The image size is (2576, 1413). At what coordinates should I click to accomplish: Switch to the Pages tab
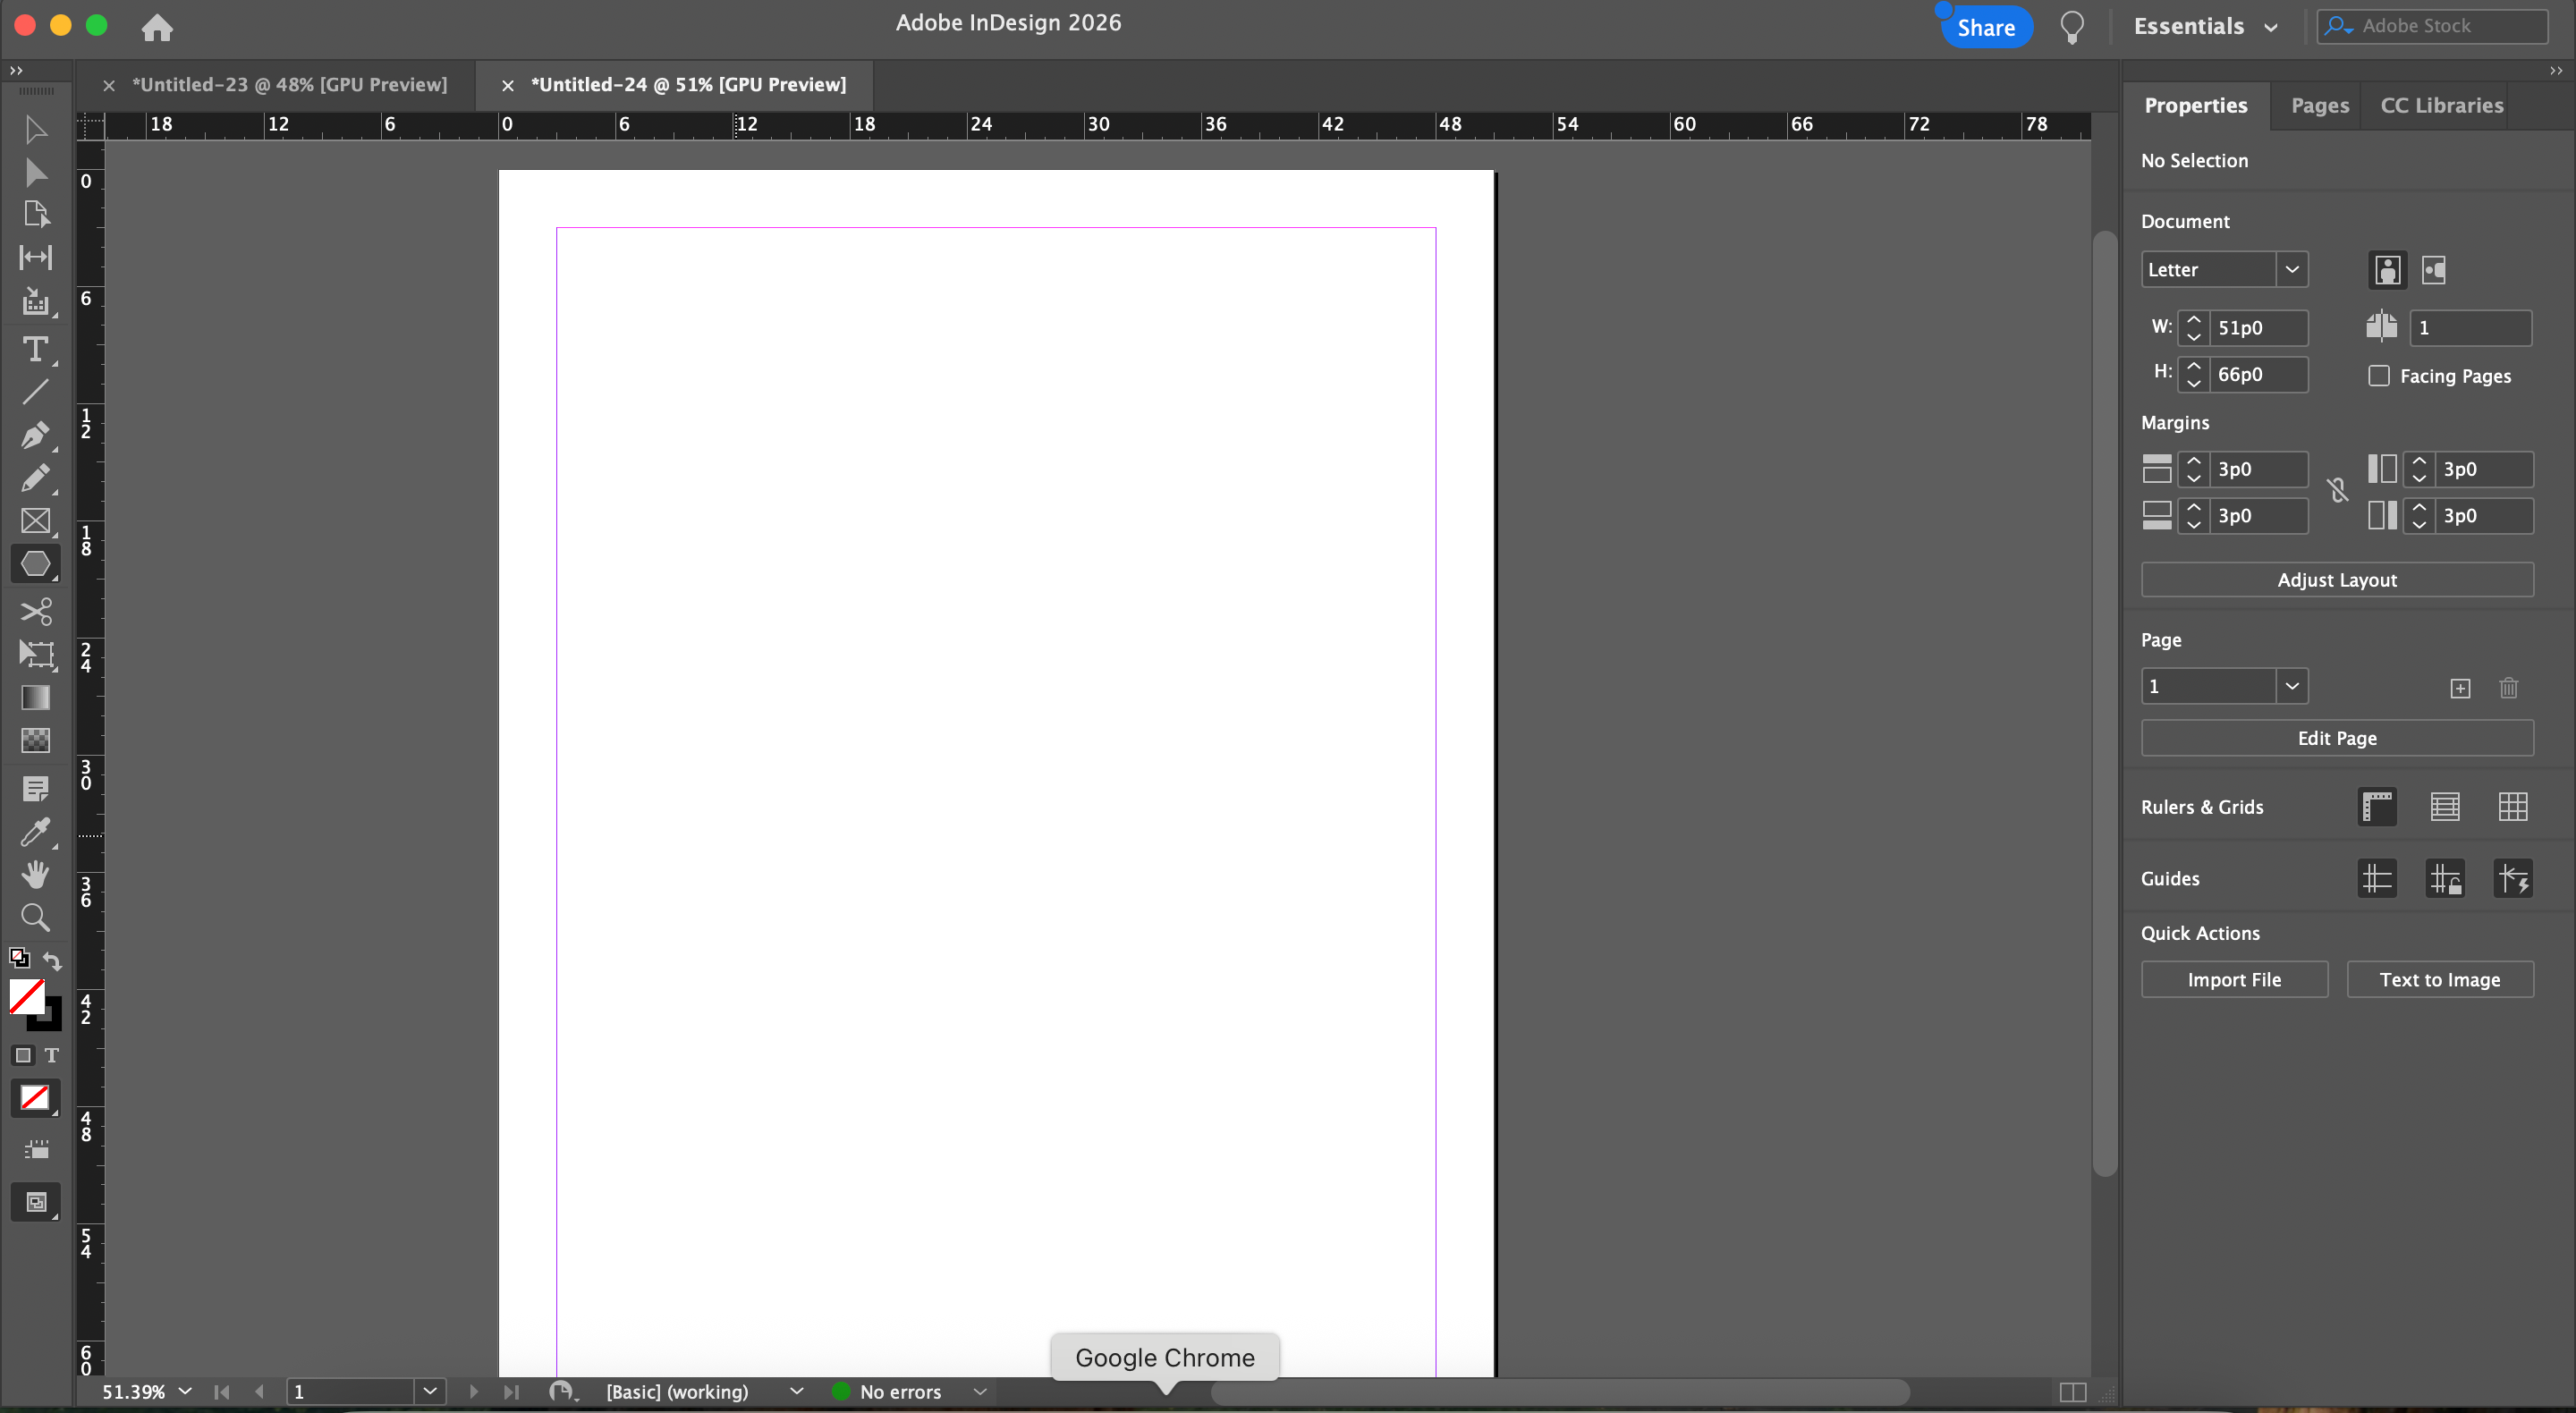point(2319,106)
